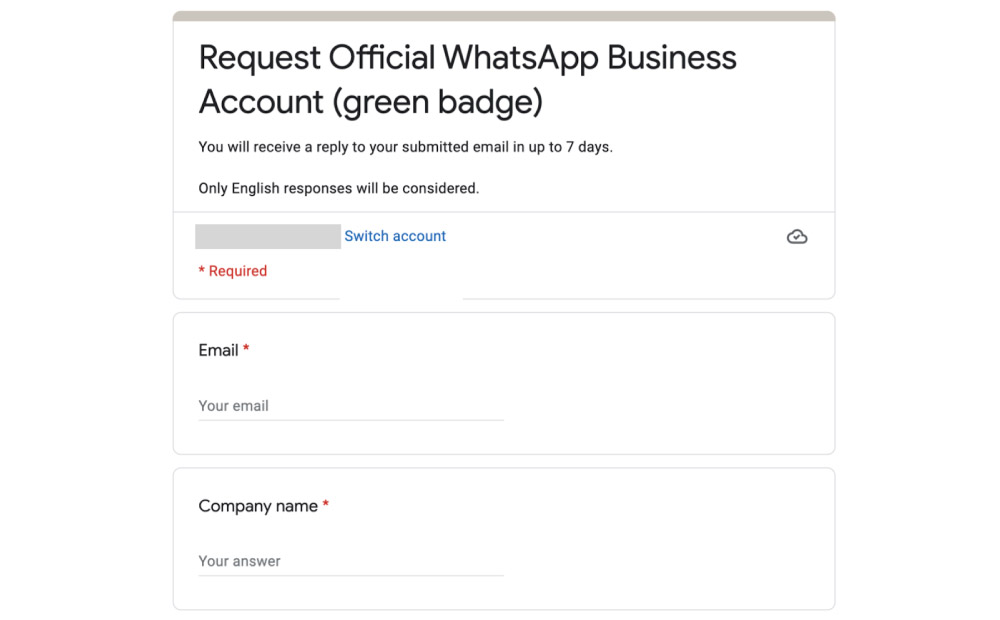1000x620 pixels.
Task: Click the Email question label
Action: (x=218, y=350)
